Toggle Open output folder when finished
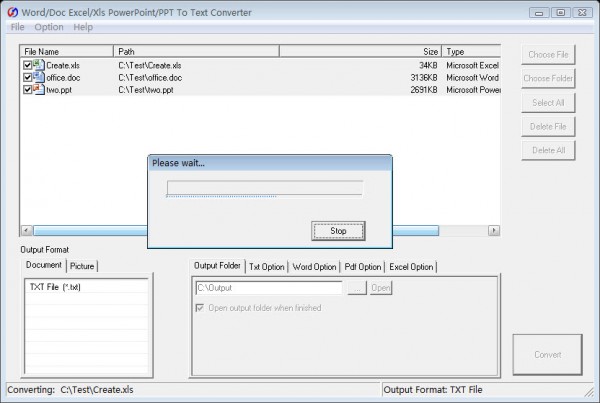This screenshot has width=600, height=403. 199,308
